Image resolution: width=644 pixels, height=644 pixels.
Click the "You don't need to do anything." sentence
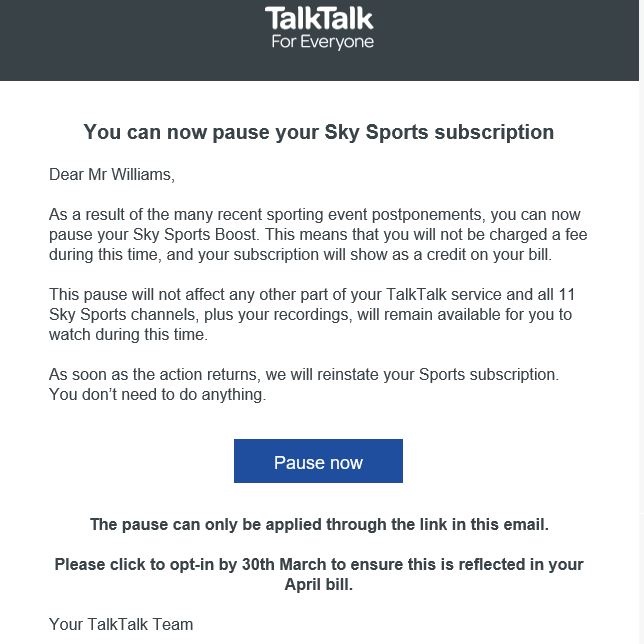[157, 394]
